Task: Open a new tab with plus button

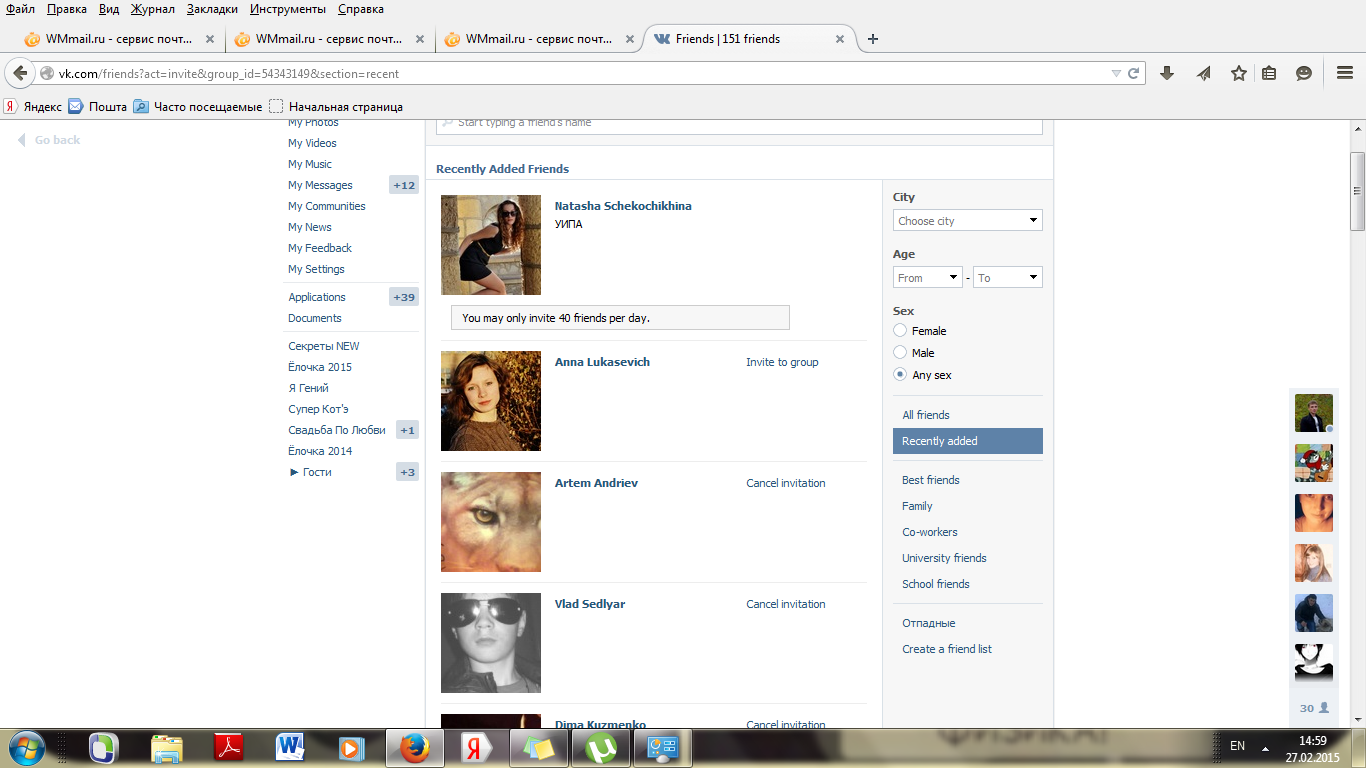Action: coord(873,39)
